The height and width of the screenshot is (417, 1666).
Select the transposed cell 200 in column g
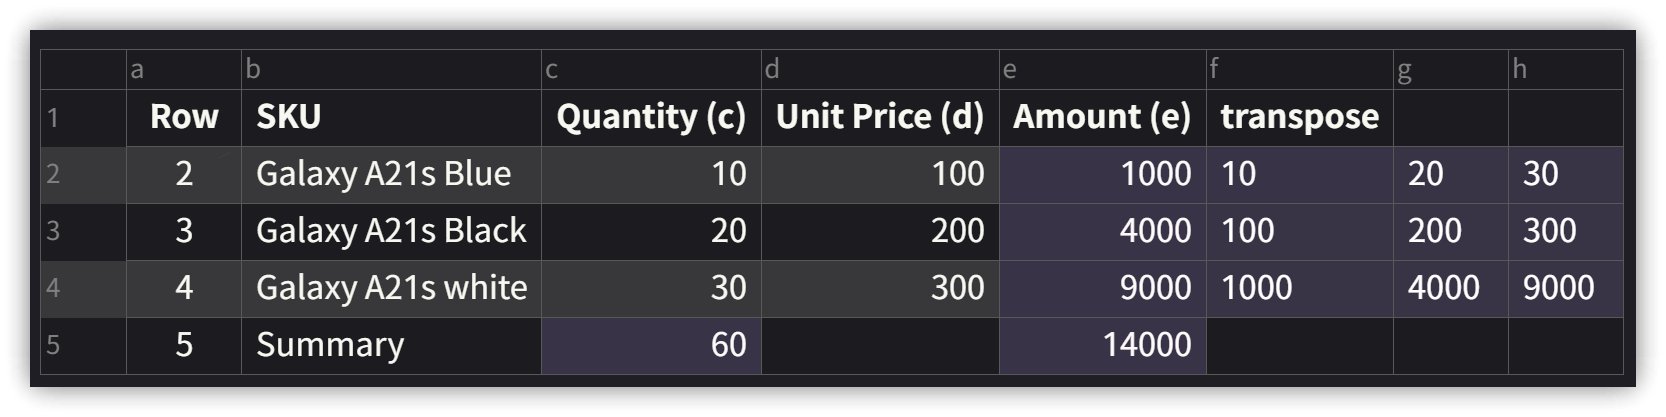1451,232
